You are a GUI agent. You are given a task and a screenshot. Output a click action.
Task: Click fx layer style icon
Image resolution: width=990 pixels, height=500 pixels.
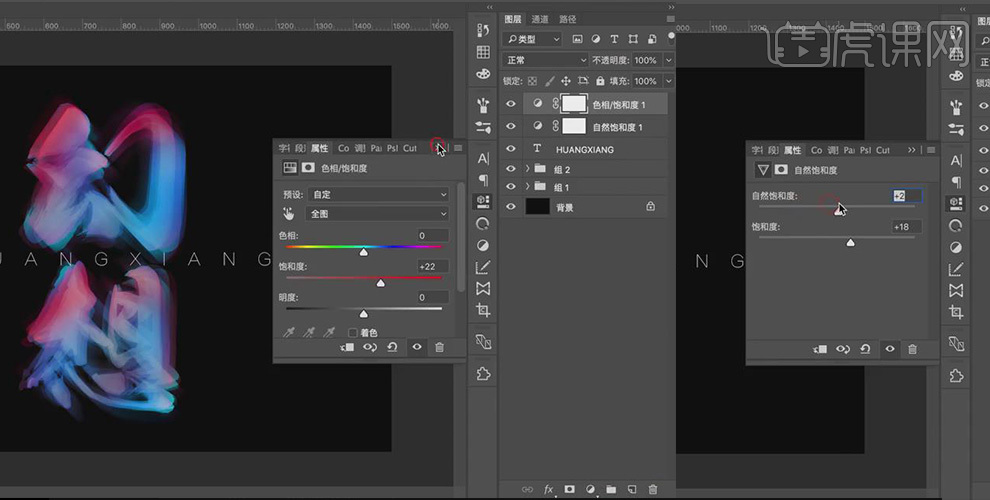(x=549, y=489)
